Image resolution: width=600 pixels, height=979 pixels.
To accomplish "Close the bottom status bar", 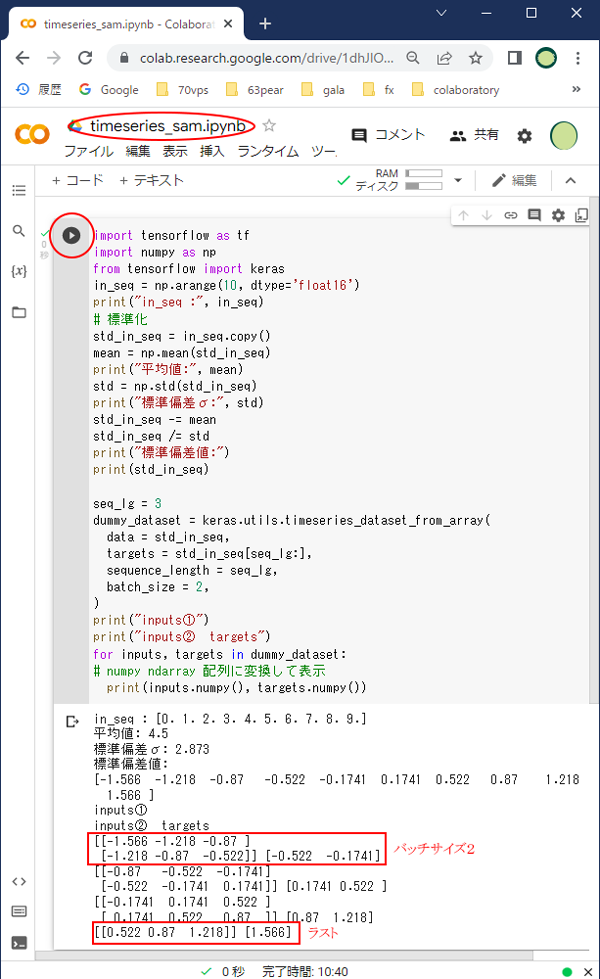I will point(588,972).
